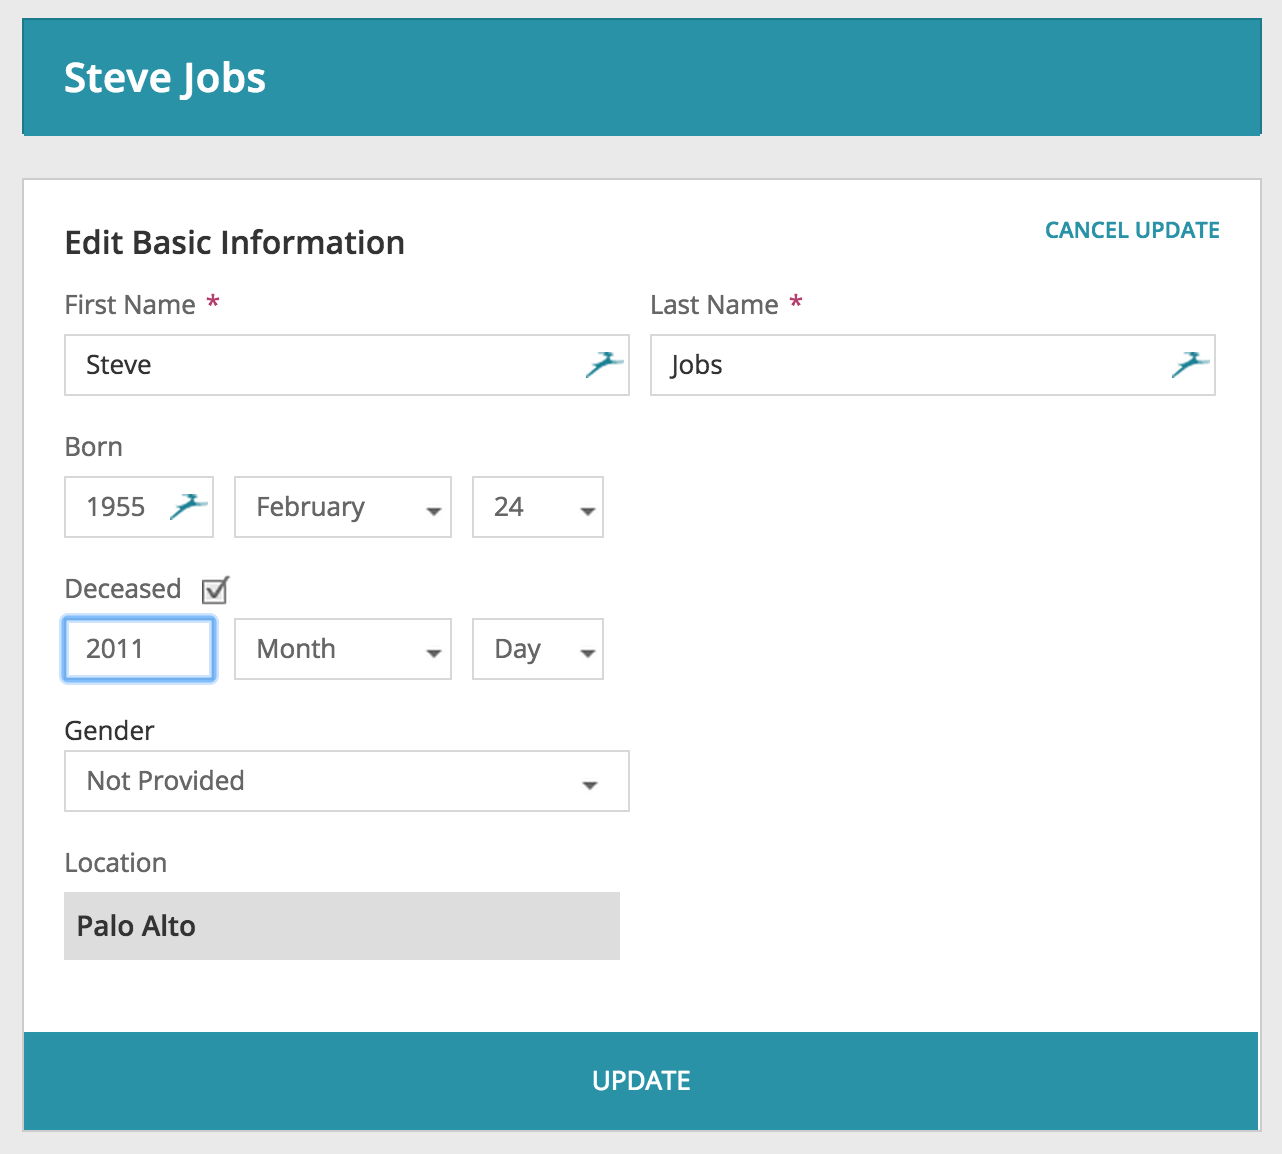The image size is (1282, 1154).
Task: Click the Born label
Action: pyautogui.click(x=94, y=447)
